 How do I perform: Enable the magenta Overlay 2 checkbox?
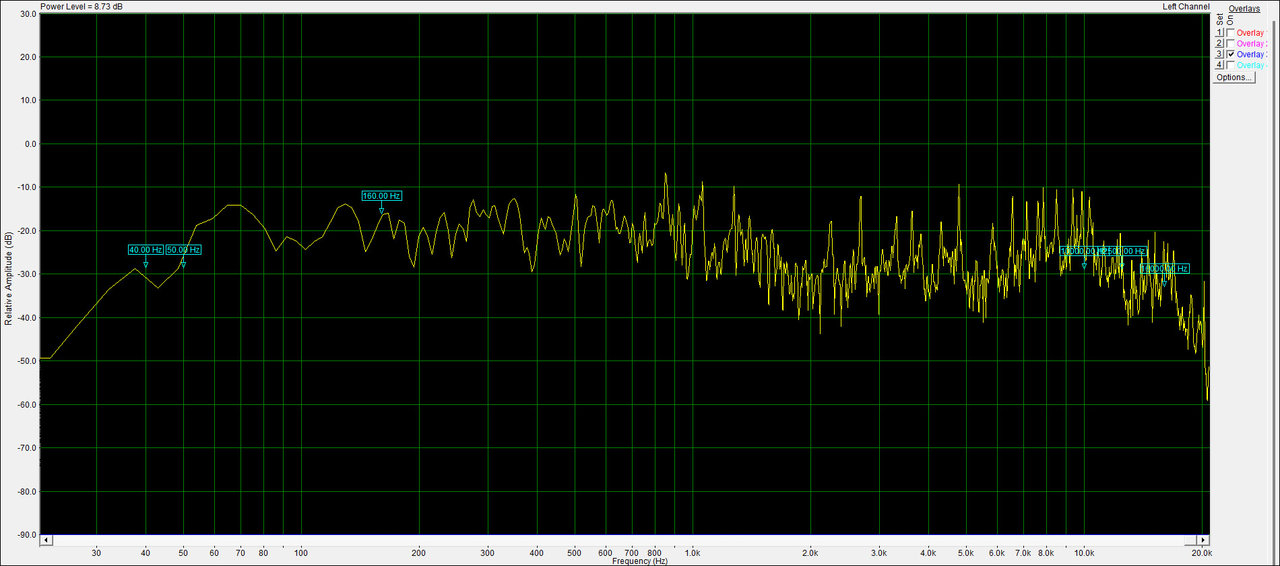(1230, 44)
